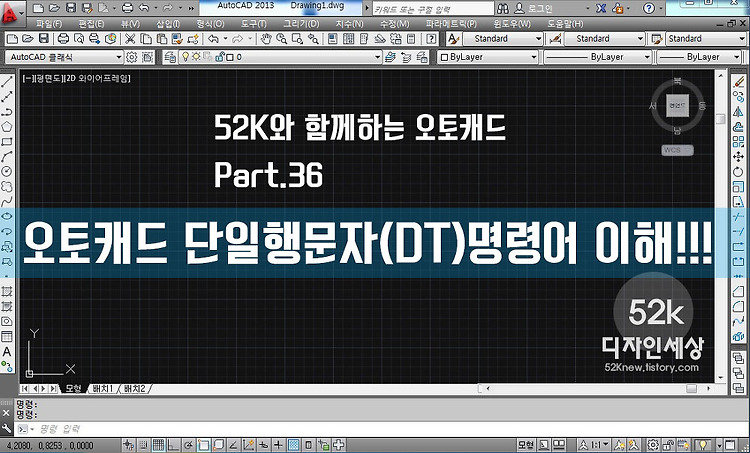Activate the Pan hand tool
This screenshot has height=453, width=750.
(267, 39)
